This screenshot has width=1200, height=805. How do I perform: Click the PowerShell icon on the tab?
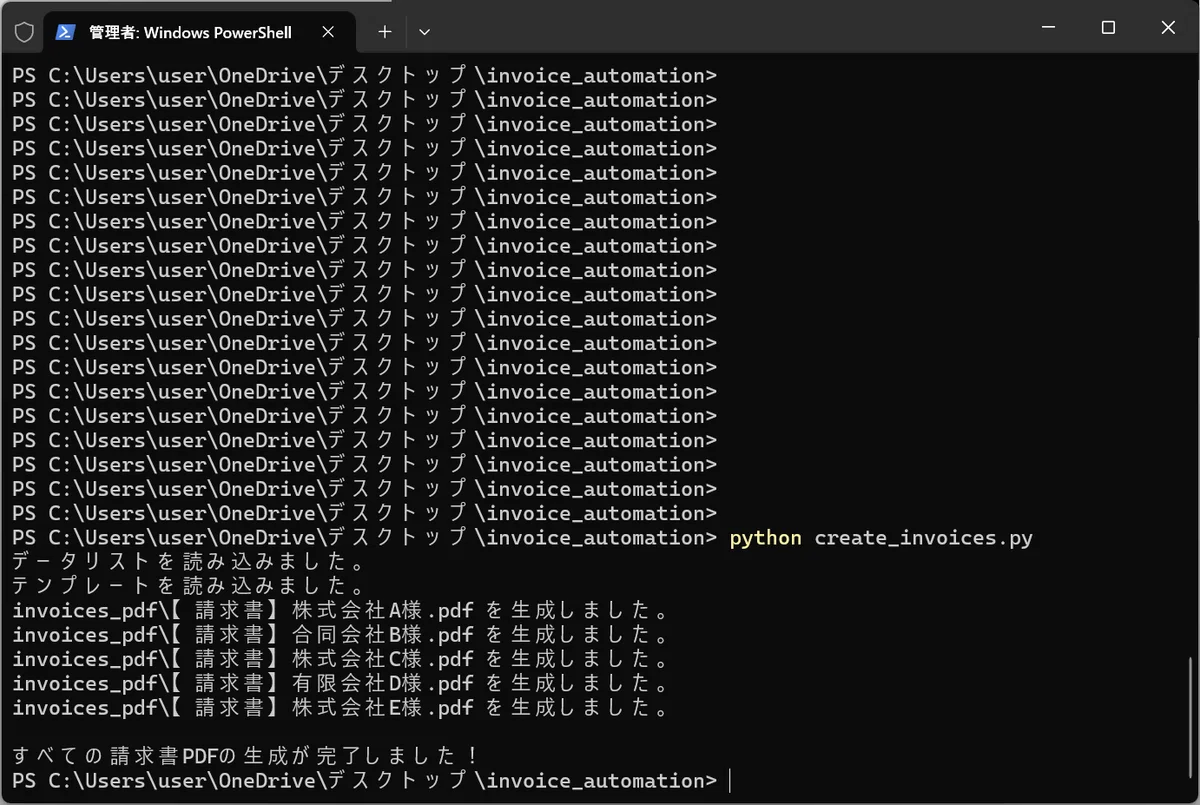coord(65,32)
